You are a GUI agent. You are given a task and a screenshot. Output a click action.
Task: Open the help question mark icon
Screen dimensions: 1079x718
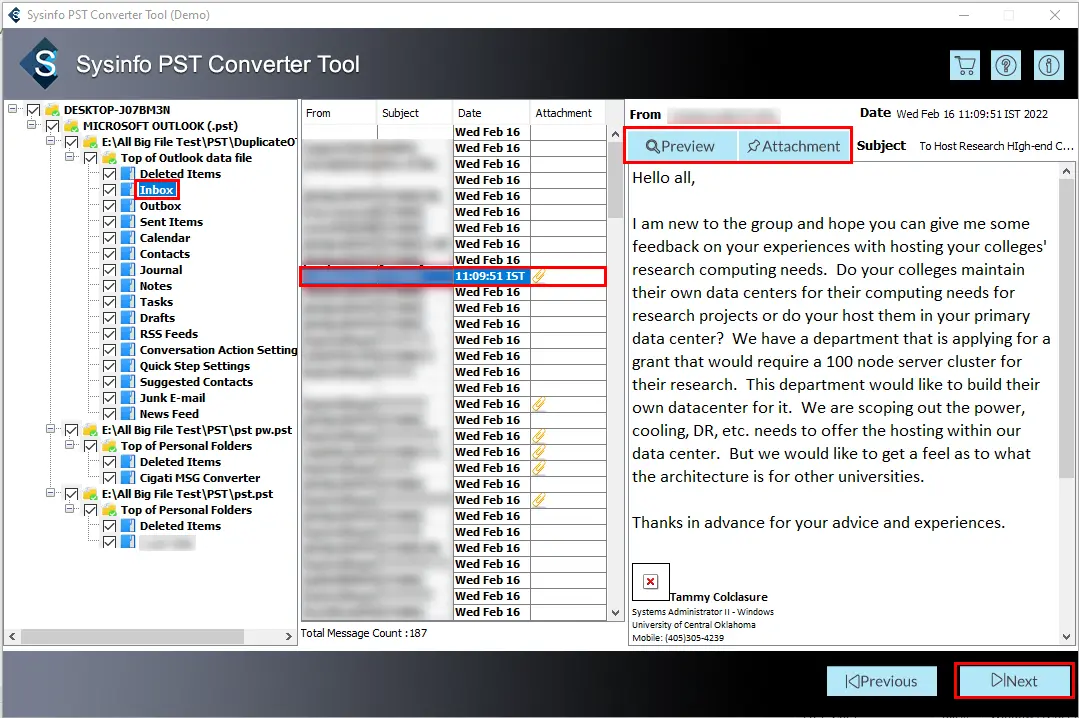click(1006, 66)
